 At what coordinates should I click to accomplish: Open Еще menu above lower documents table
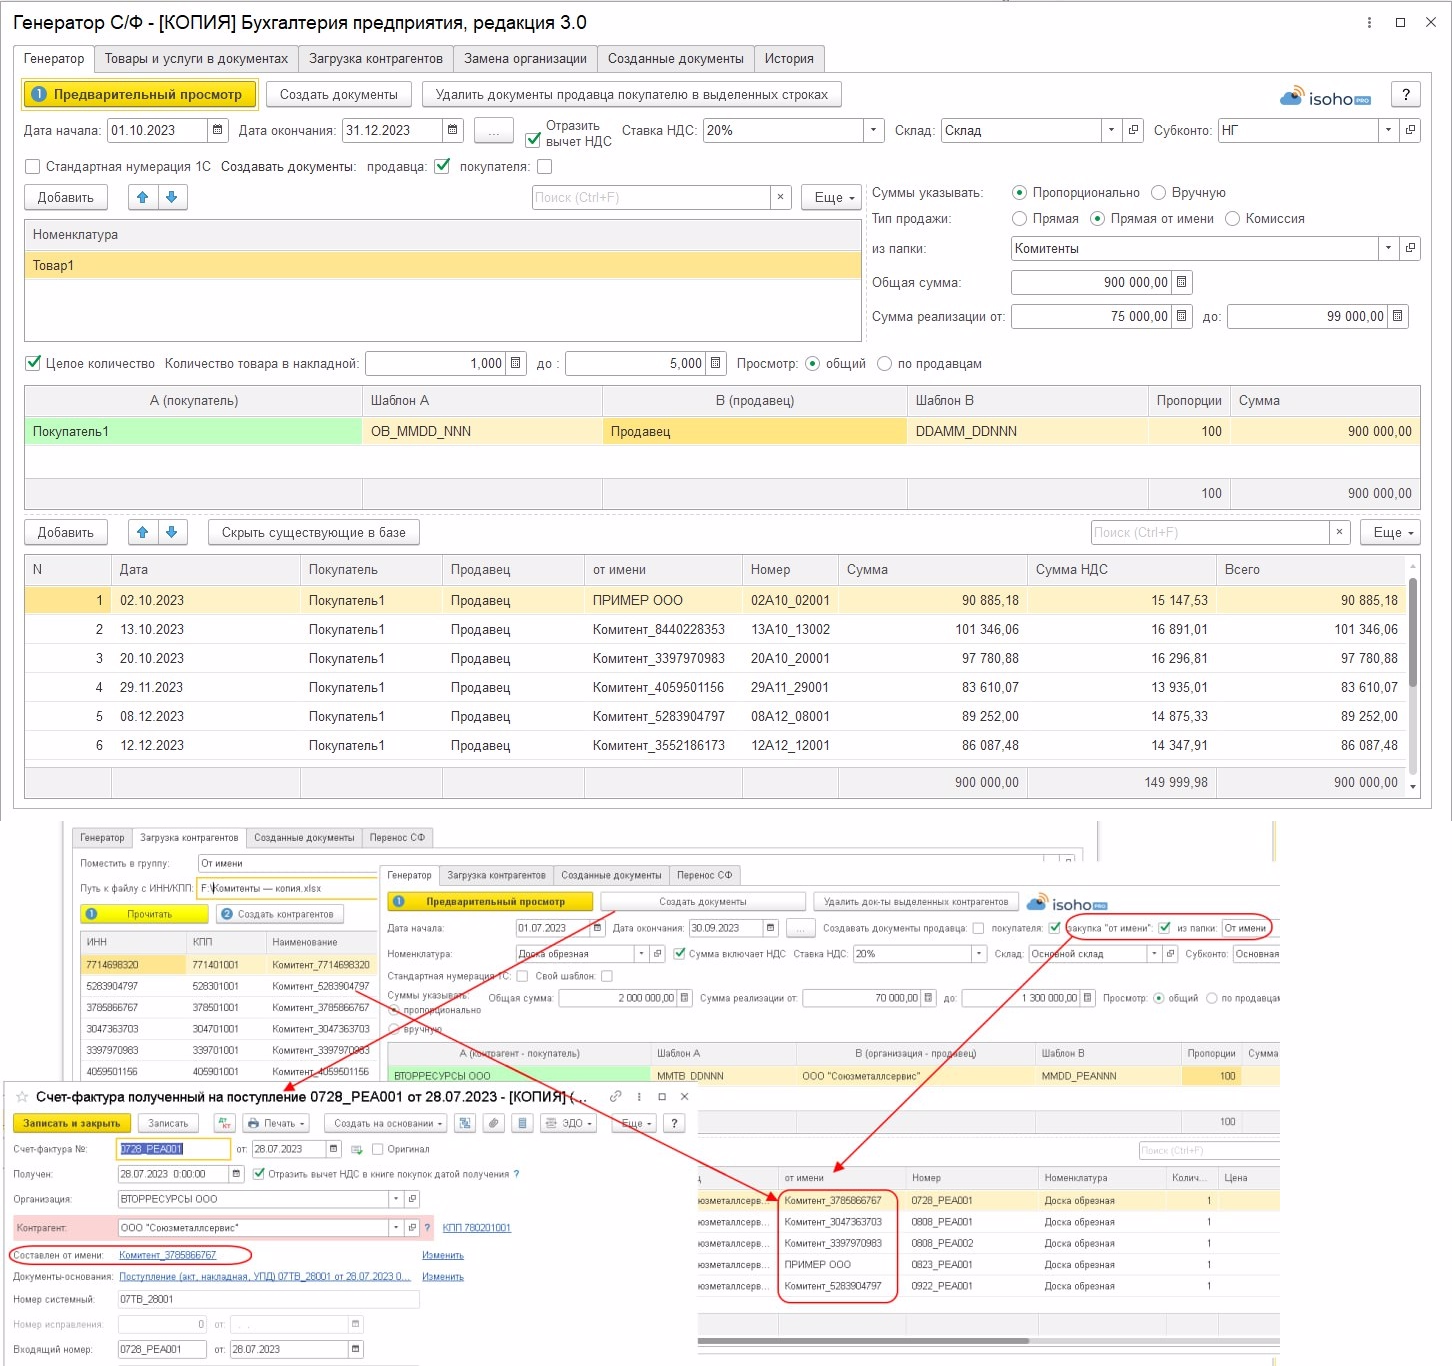pyautogui.click(x=1390, y=532)
